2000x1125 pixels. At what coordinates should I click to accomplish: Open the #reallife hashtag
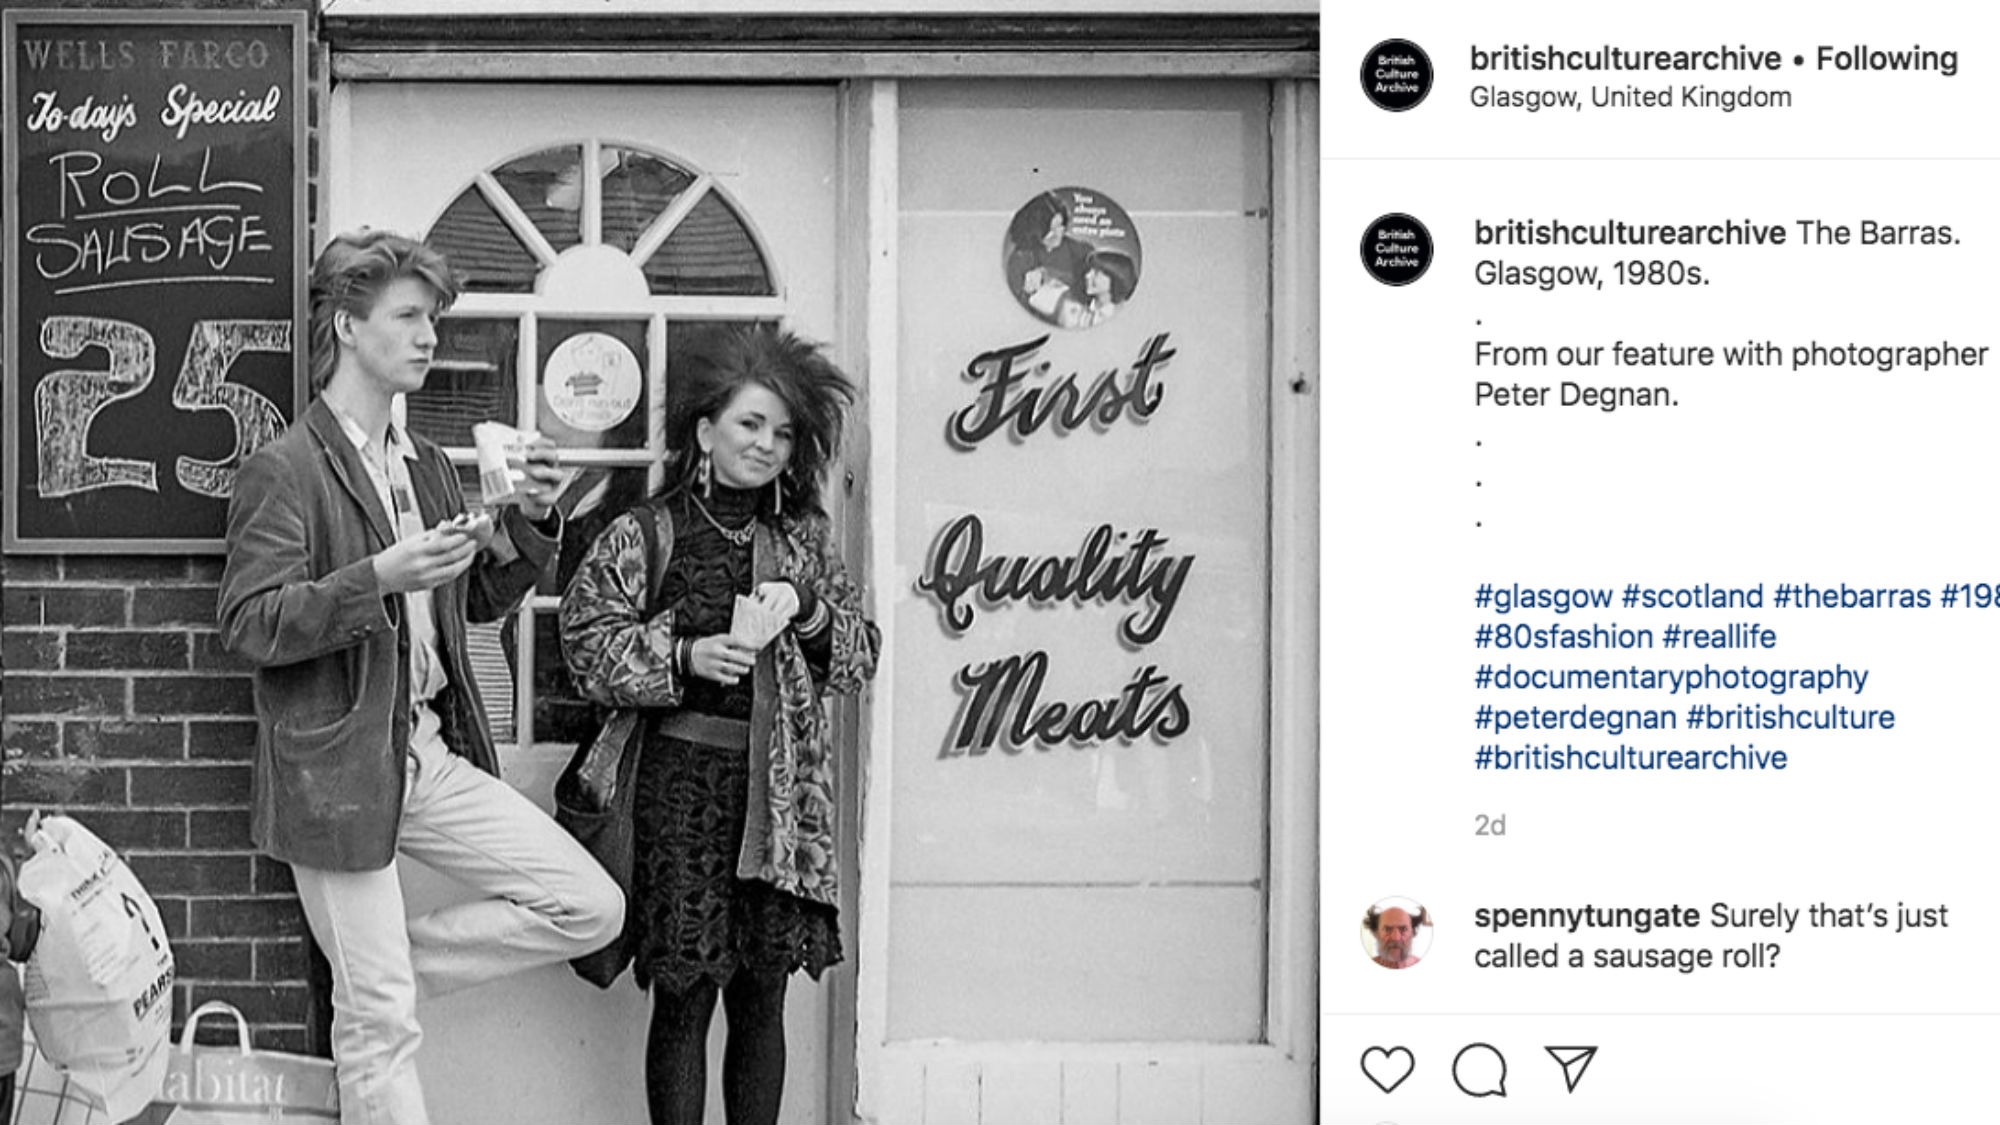point(1719,636)
